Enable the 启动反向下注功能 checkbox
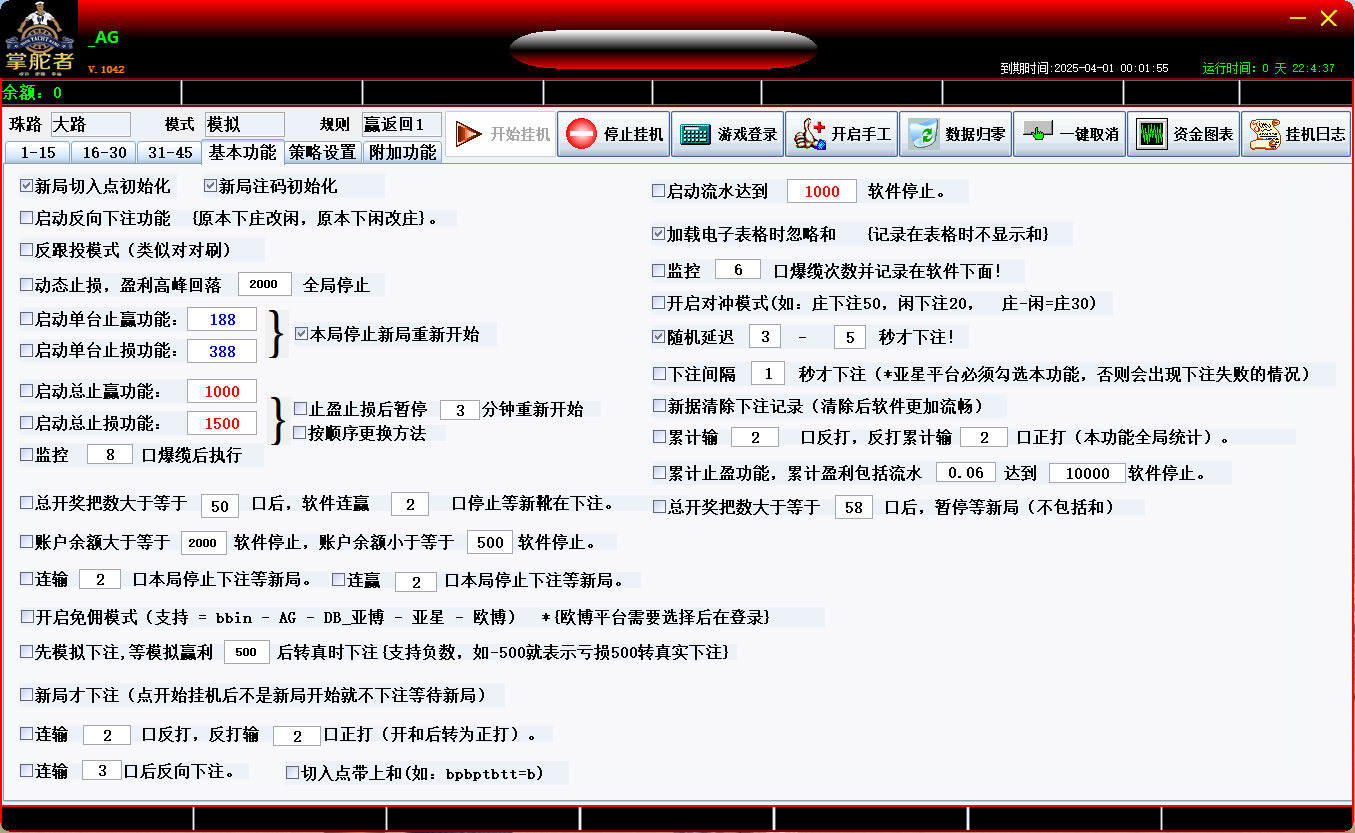 [26, 218]
